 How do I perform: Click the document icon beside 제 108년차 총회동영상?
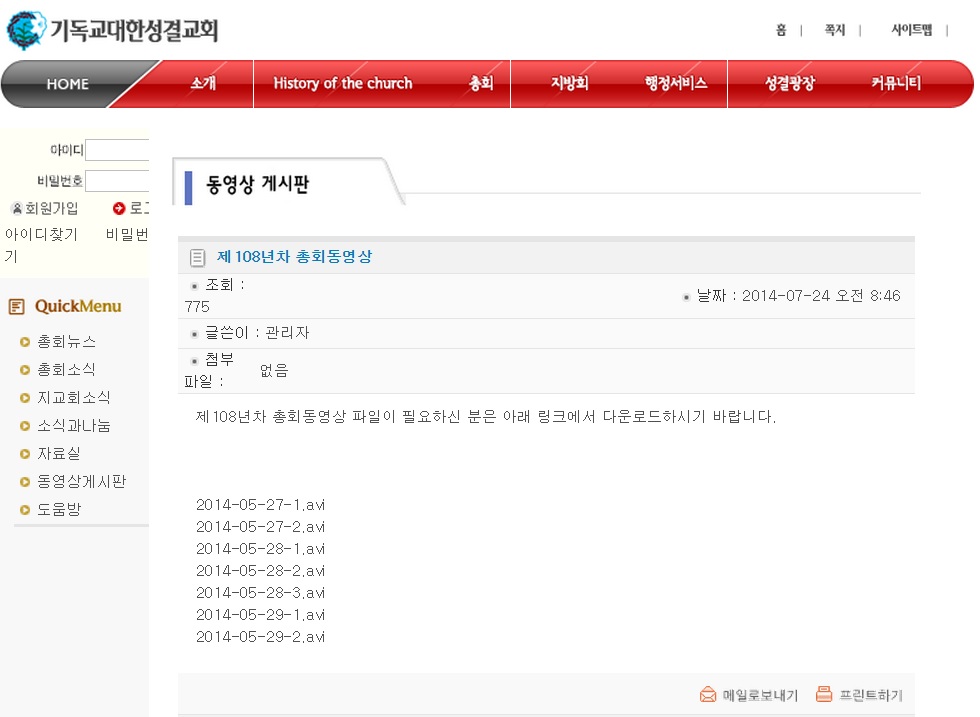click(197, 257)
